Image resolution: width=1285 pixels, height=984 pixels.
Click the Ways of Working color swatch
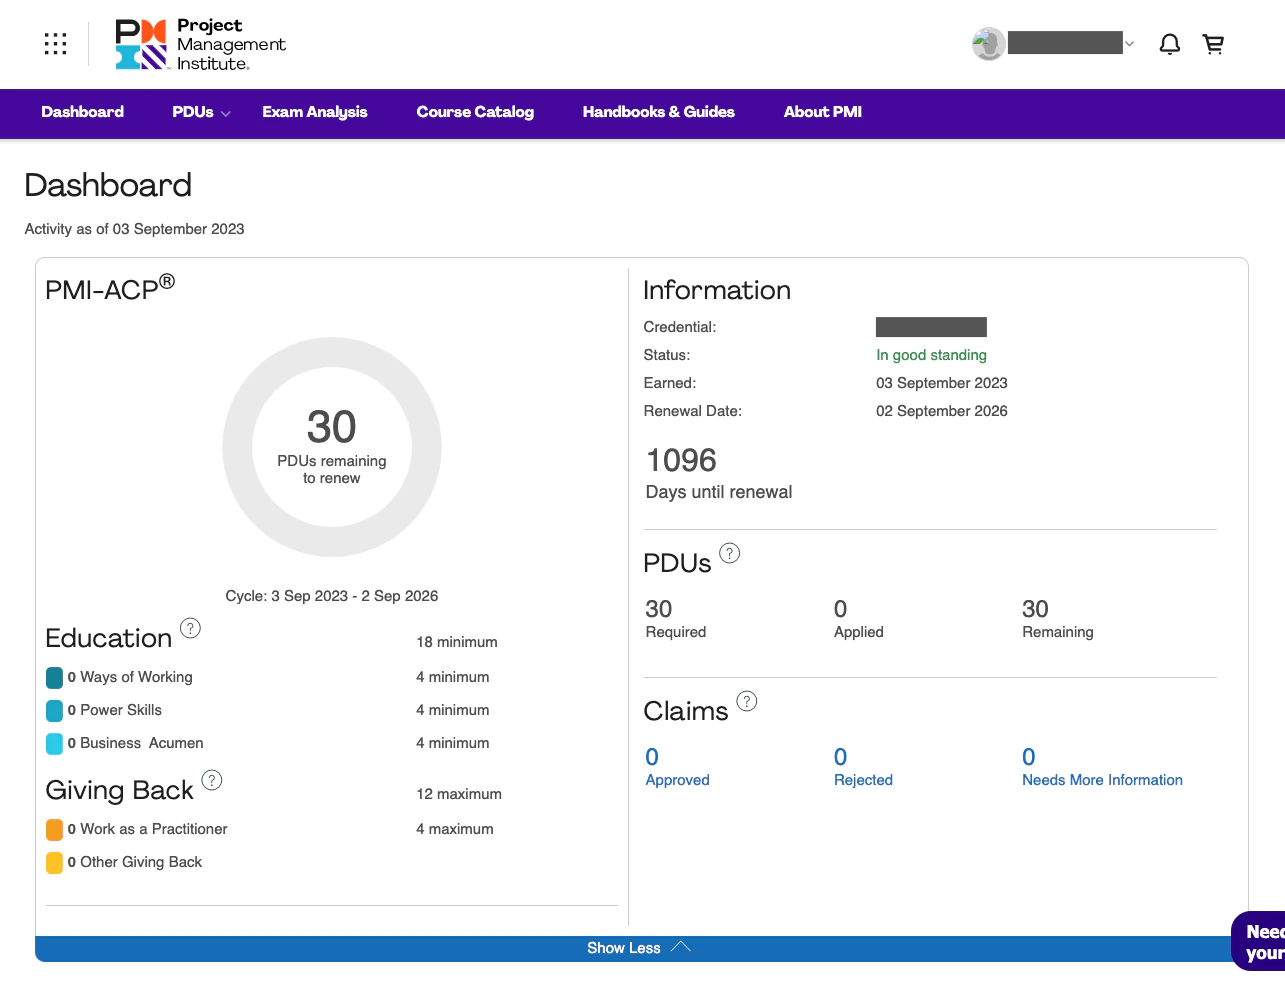pos(55,678)
